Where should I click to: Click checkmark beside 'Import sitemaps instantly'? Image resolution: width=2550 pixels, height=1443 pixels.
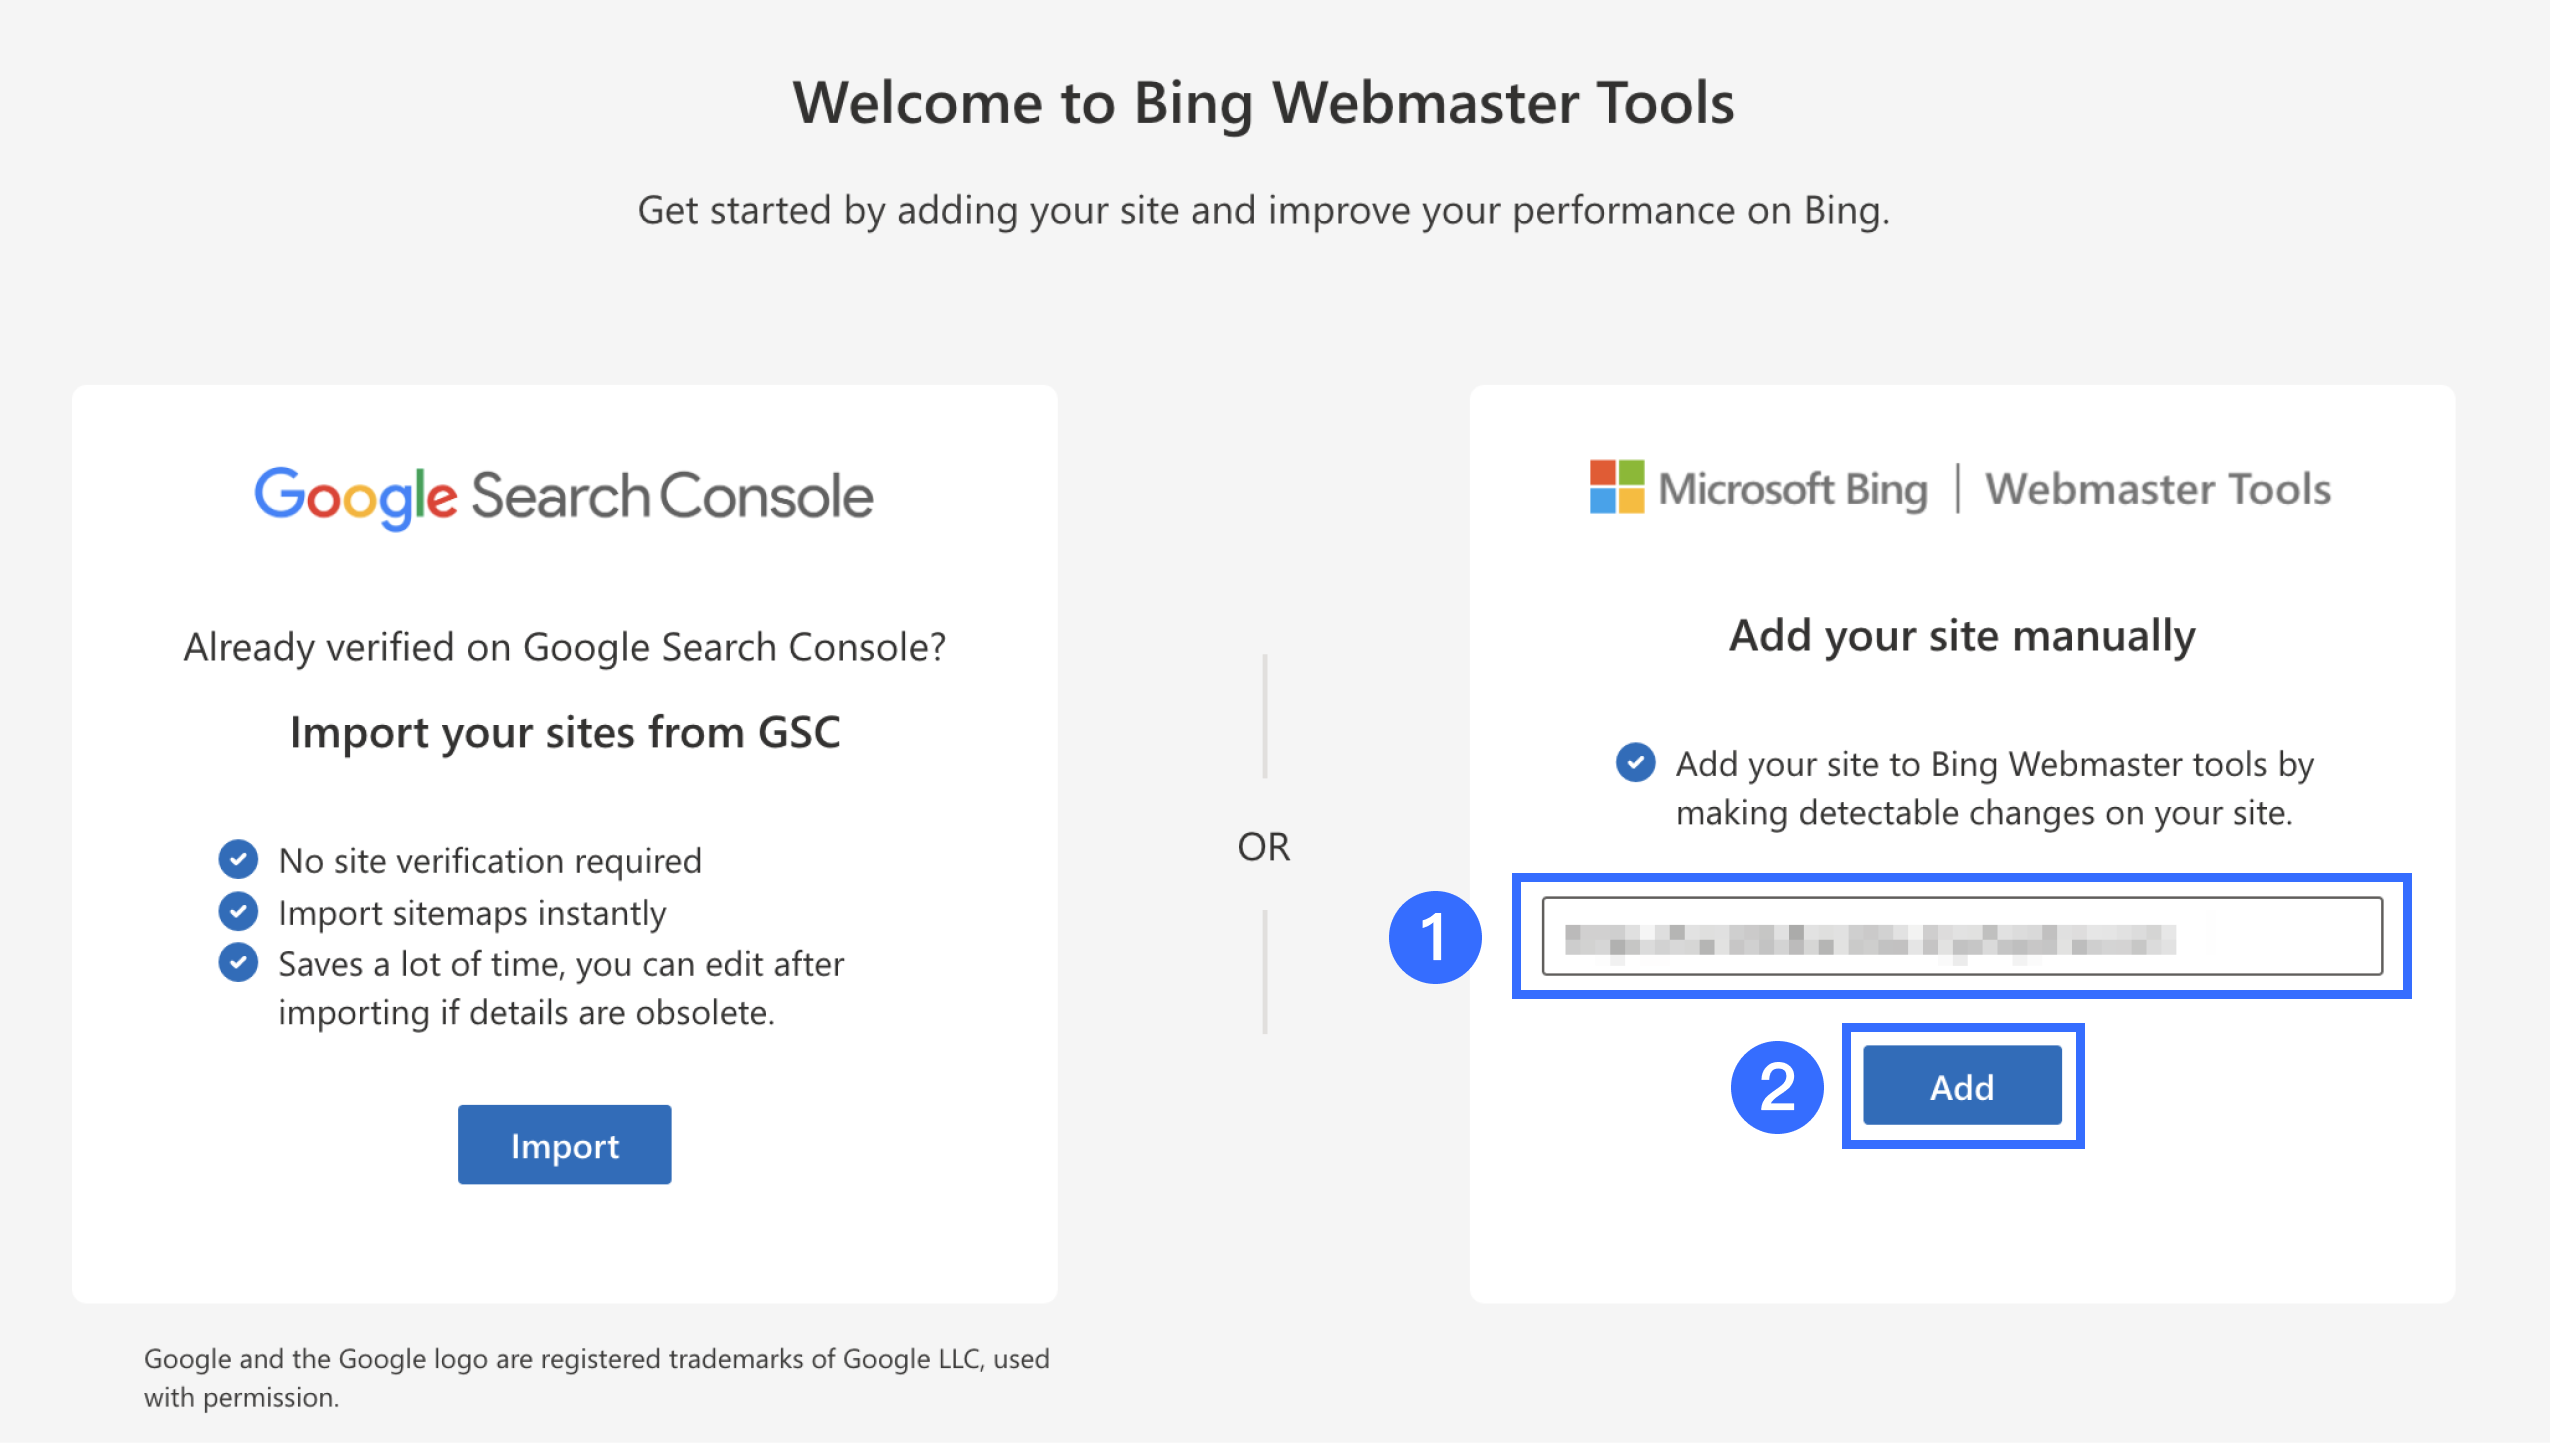[x=238, y=911]
